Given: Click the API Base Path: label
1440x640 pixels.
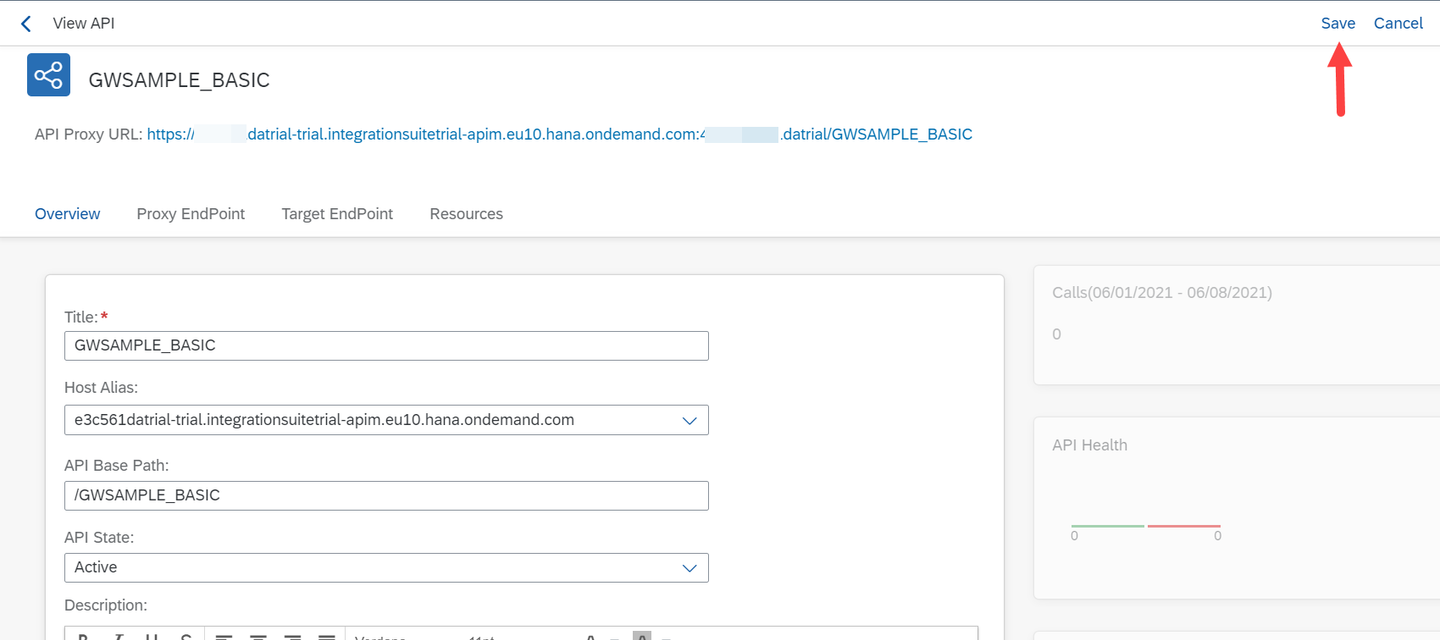Looking at the screenshot, I should tap(117, 465).
